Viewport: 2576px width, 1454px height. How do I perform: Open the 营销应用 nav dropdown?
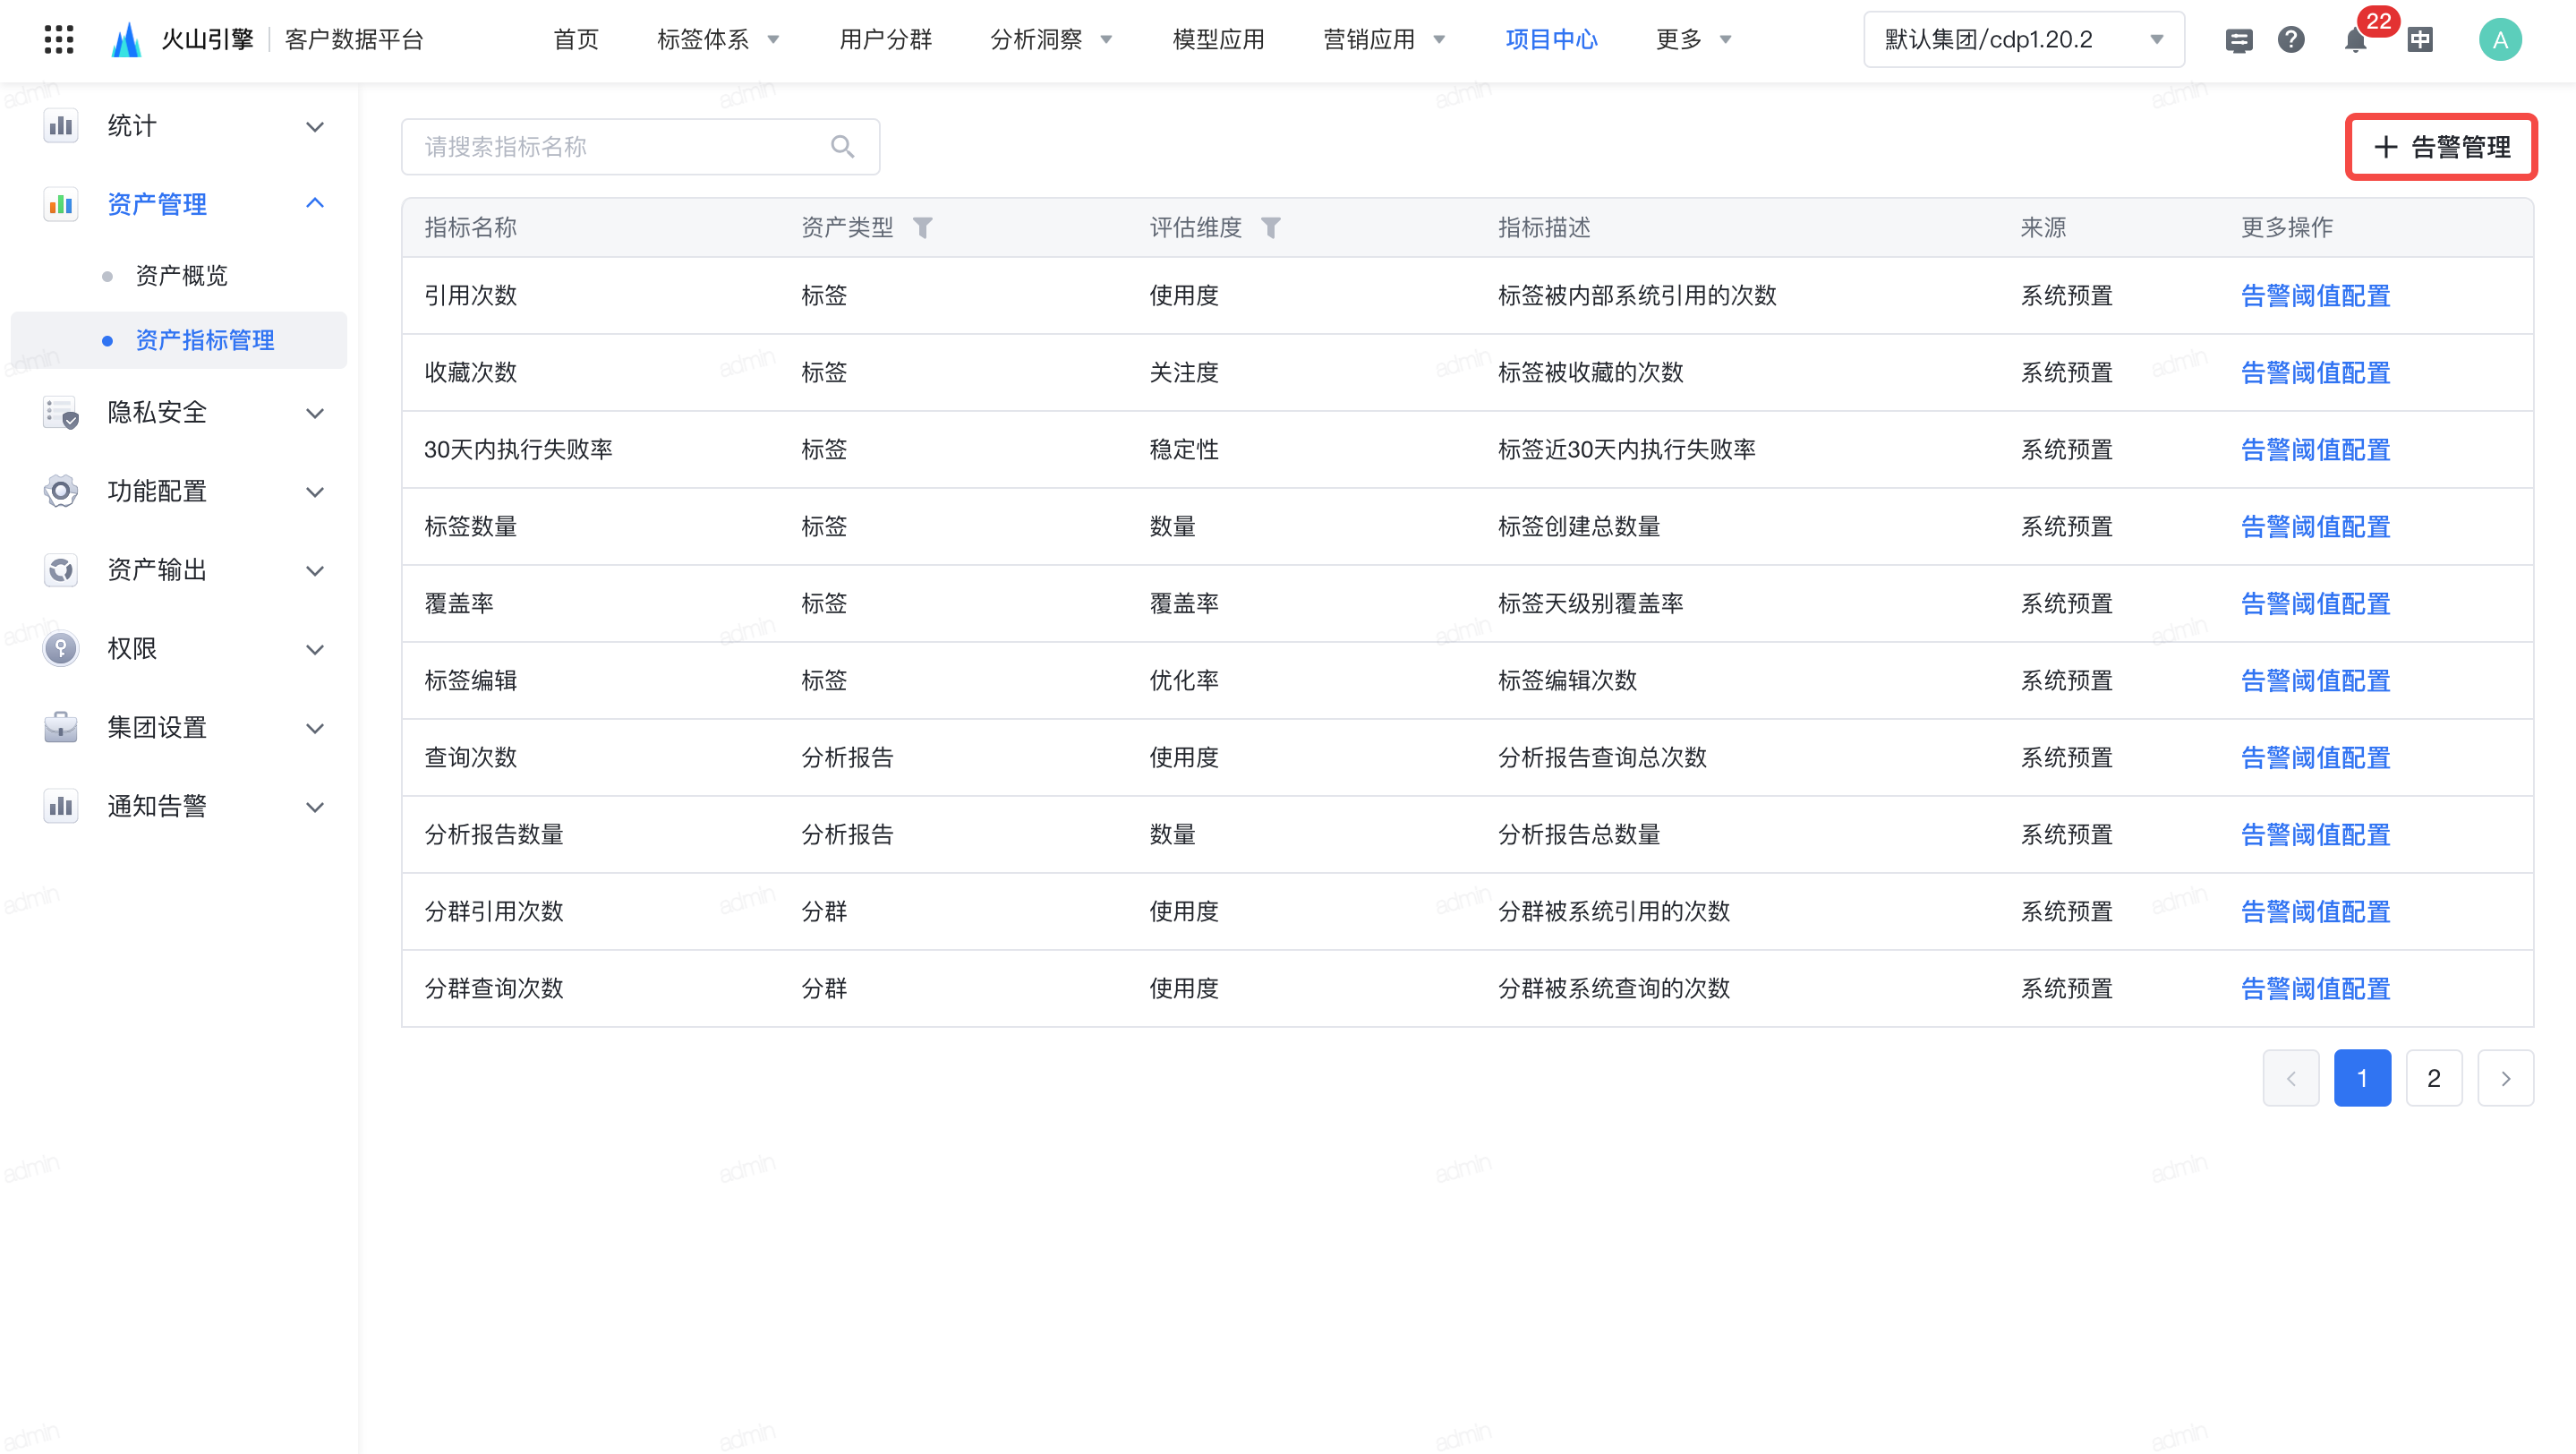click(1384, 39)
